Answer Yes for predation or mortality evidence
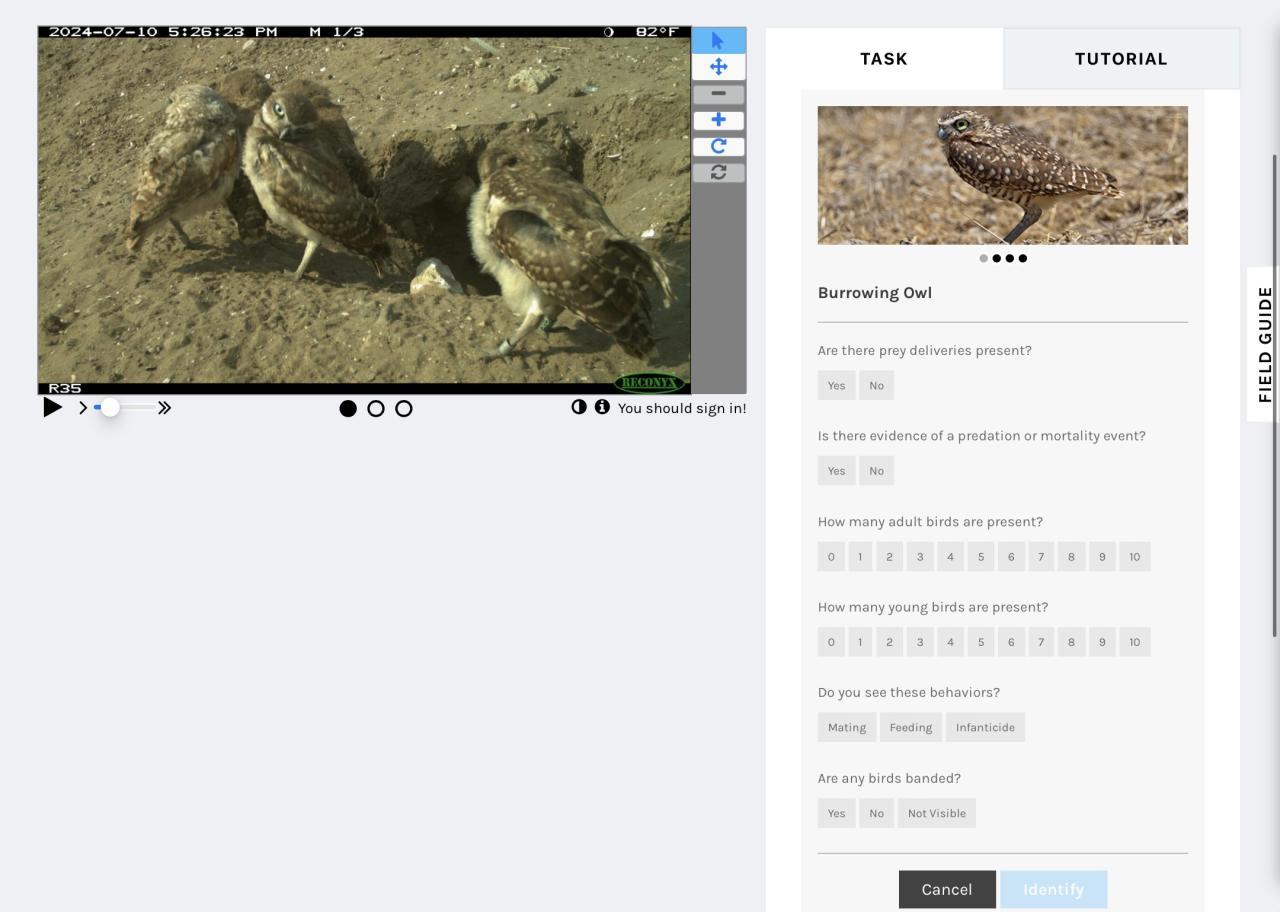Image resolution: width=1280 pixels, height=912 pixels. click(836, 471)
